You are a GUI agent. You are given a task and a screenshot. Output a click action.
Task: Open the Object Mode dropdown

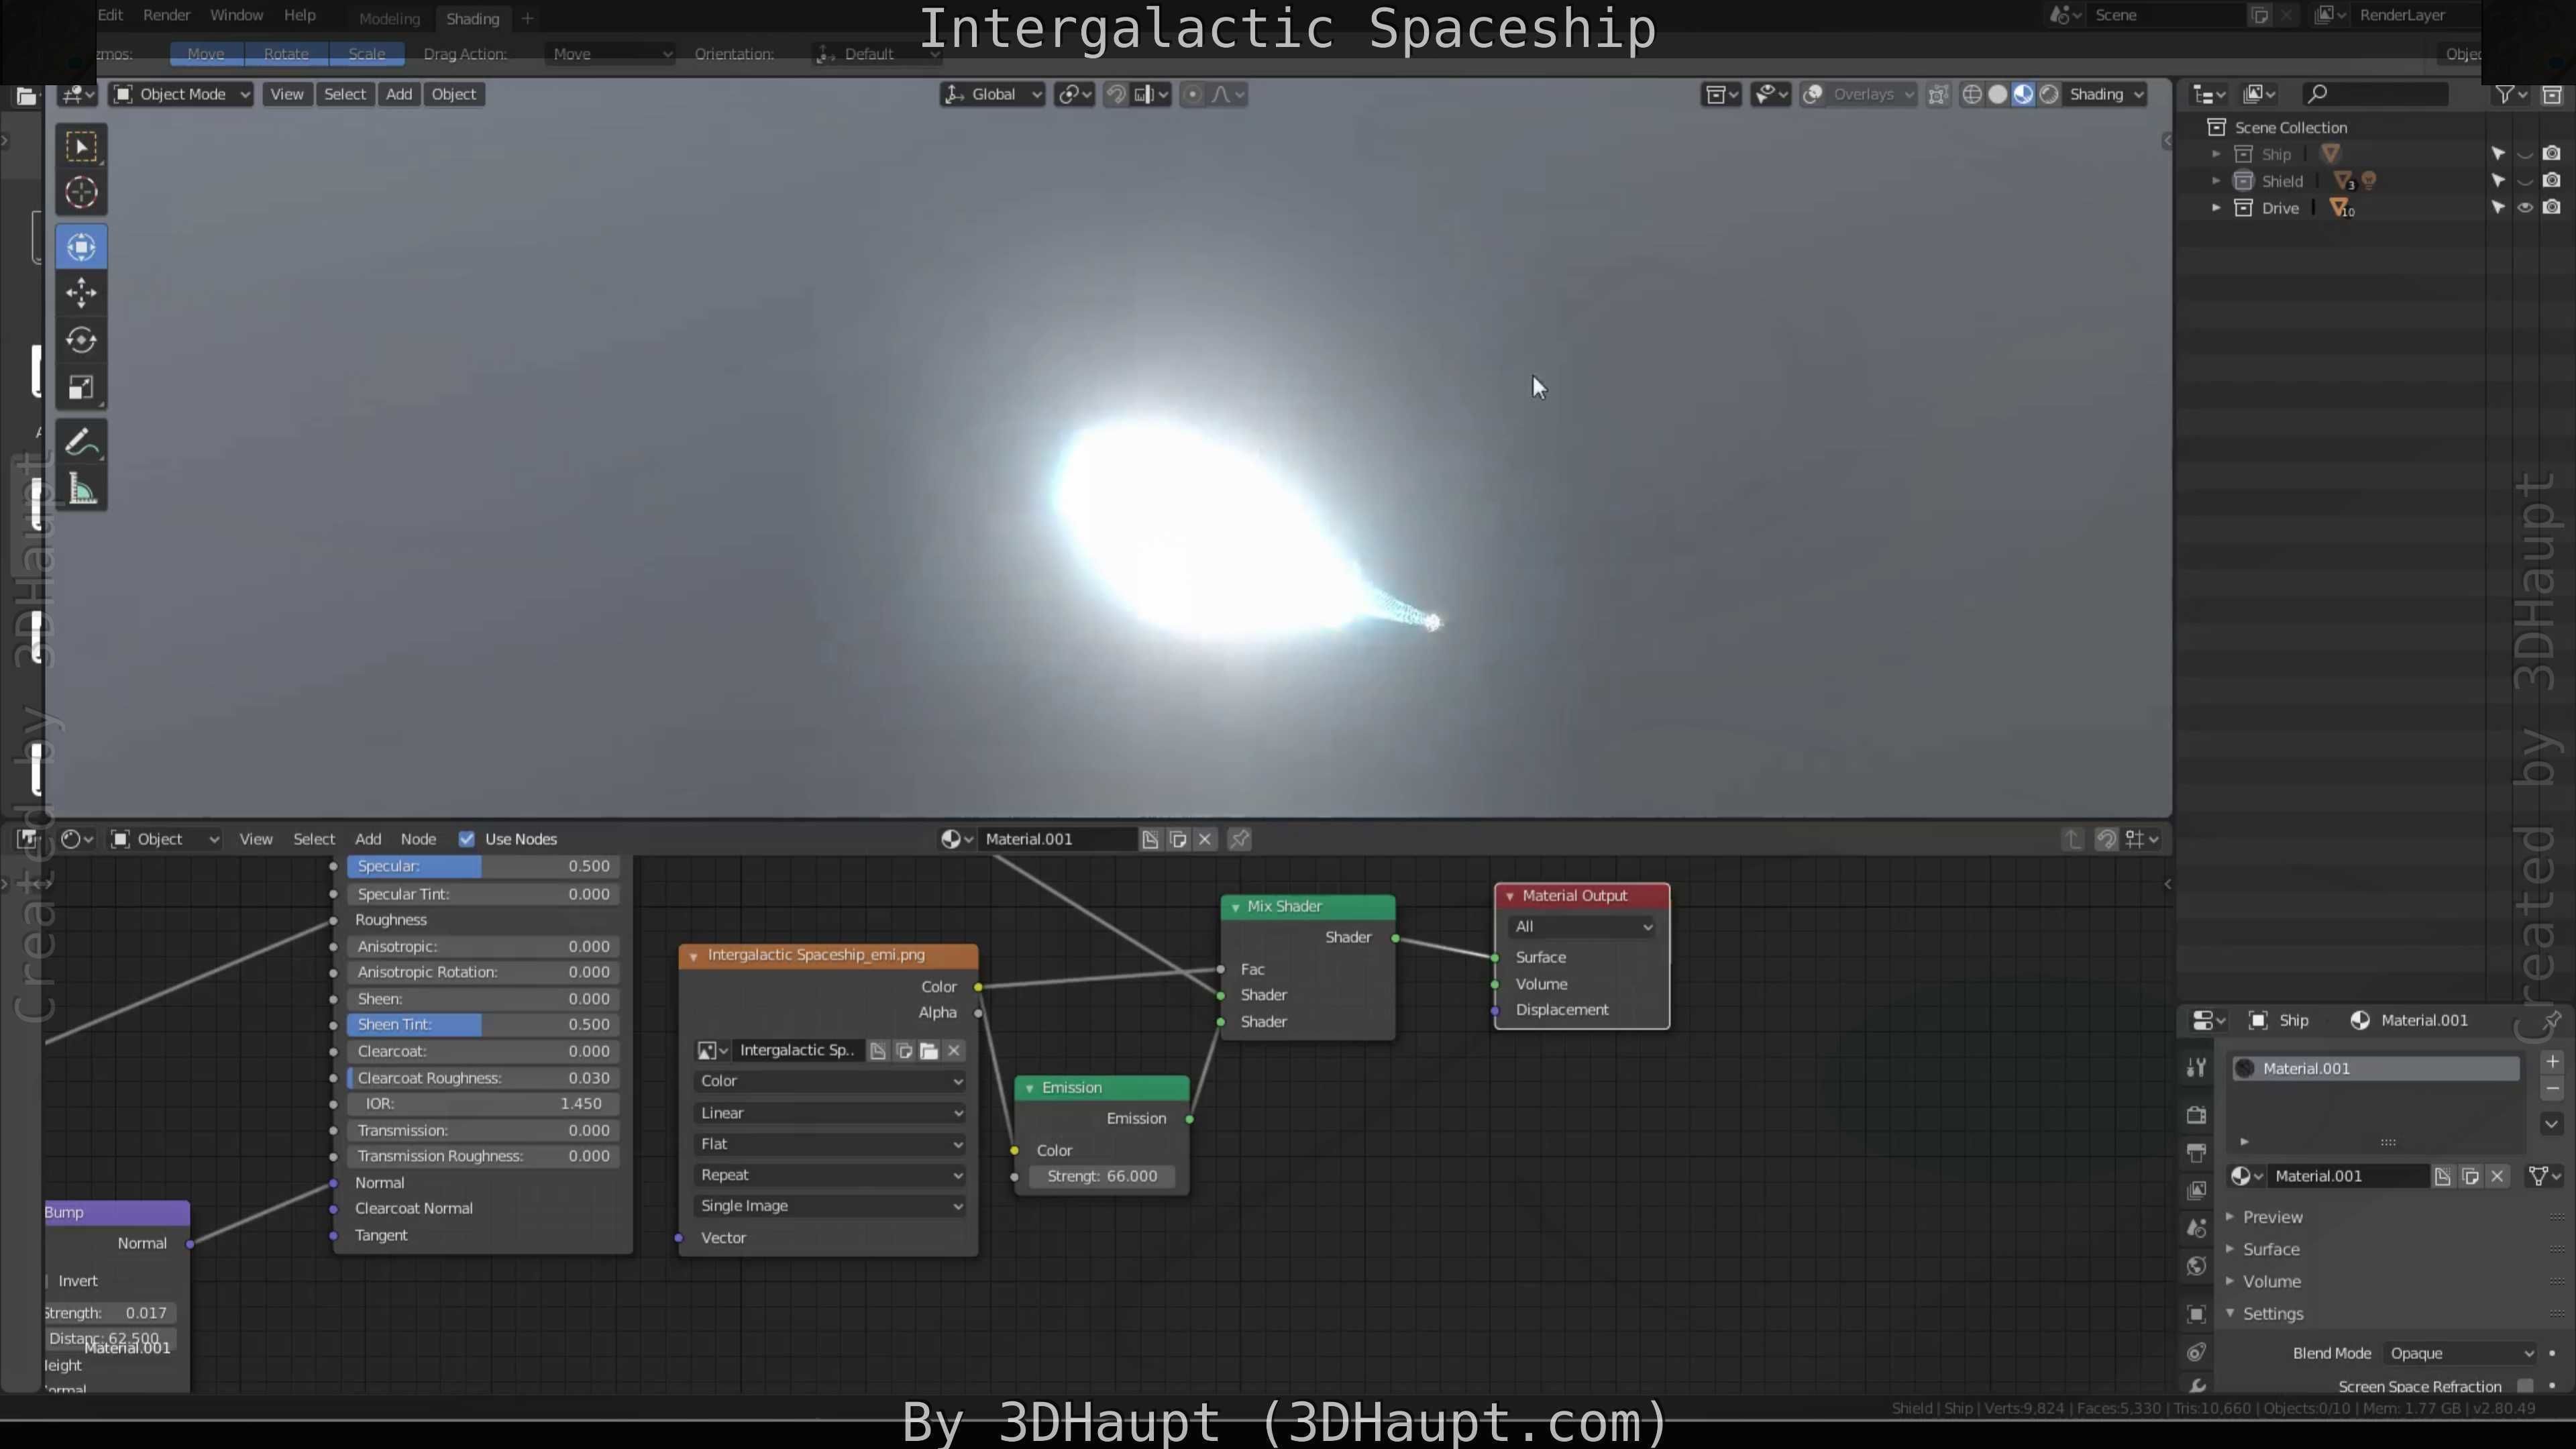pyautogui.click(x=182, y=94)
